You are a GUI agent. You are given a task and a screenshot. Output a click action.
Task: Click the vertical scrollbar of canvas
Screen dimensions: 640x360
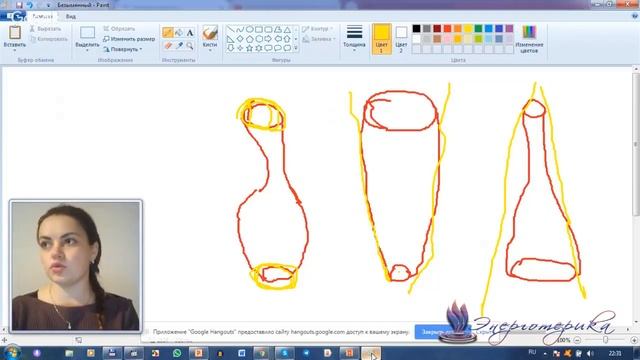tap(636, 143)
